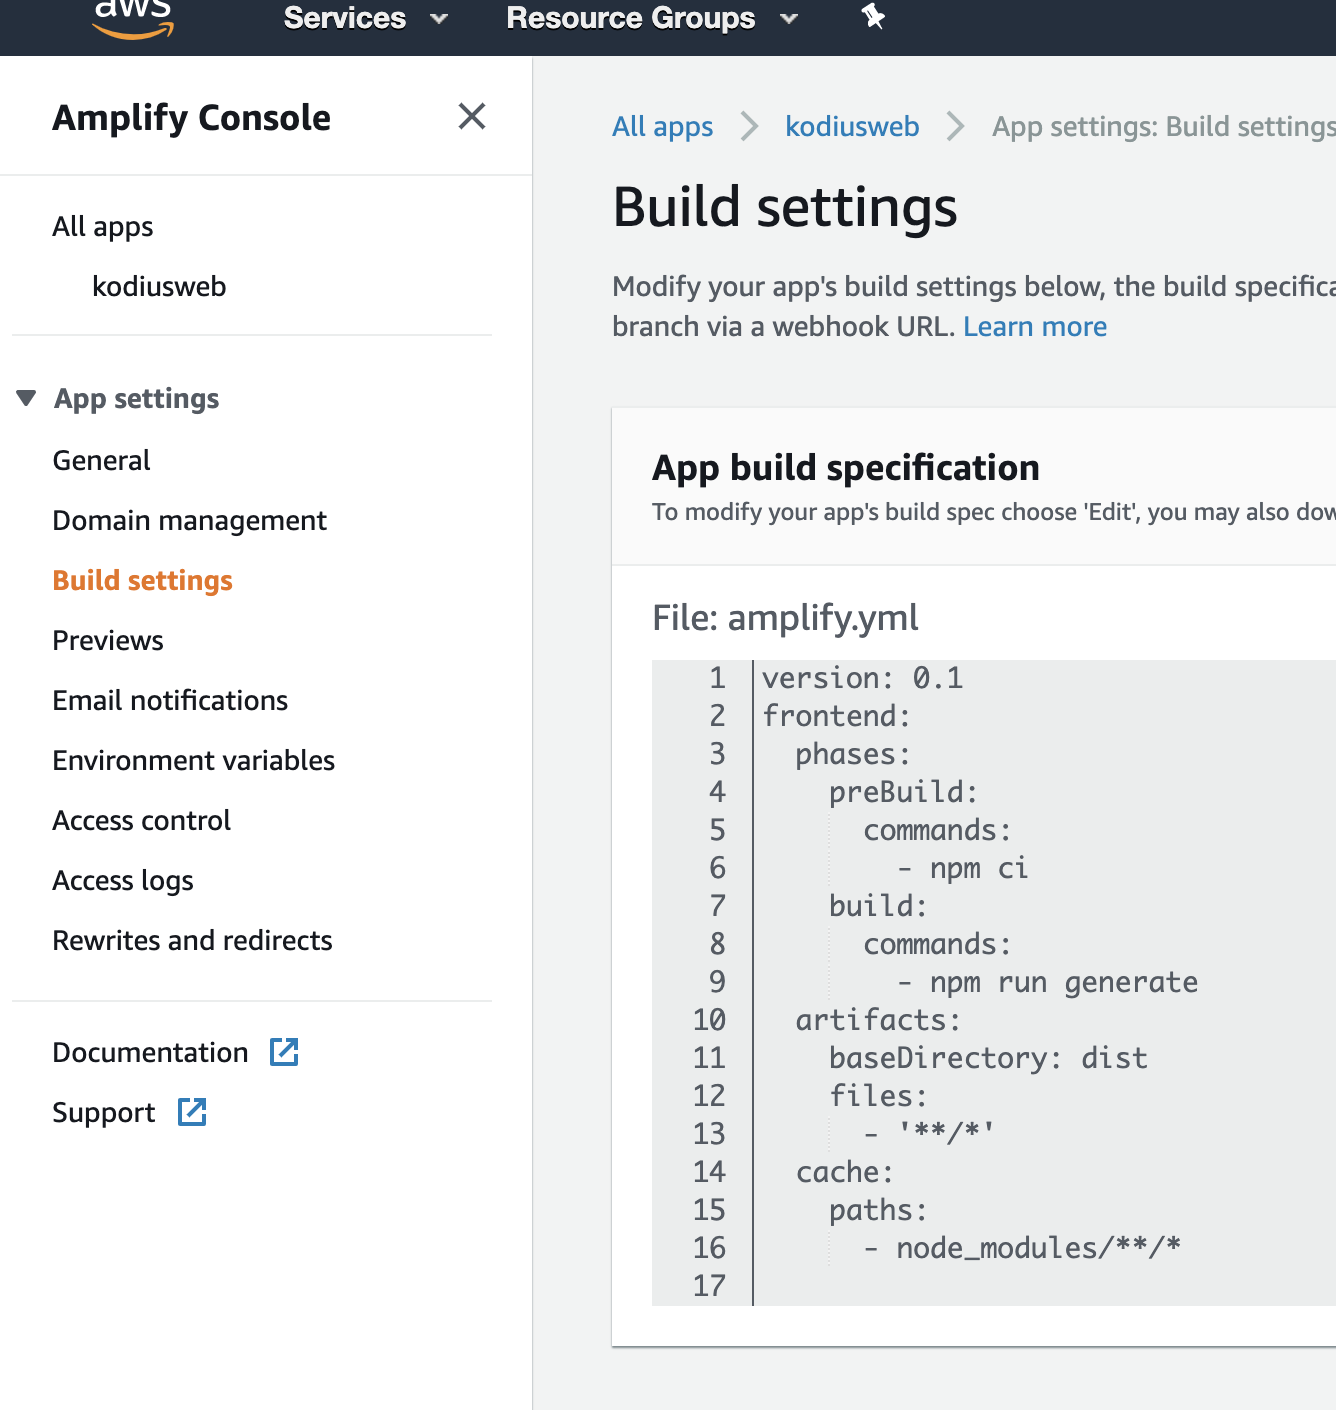Click the 'version: 0.1' line in editor

pos(862,678)
